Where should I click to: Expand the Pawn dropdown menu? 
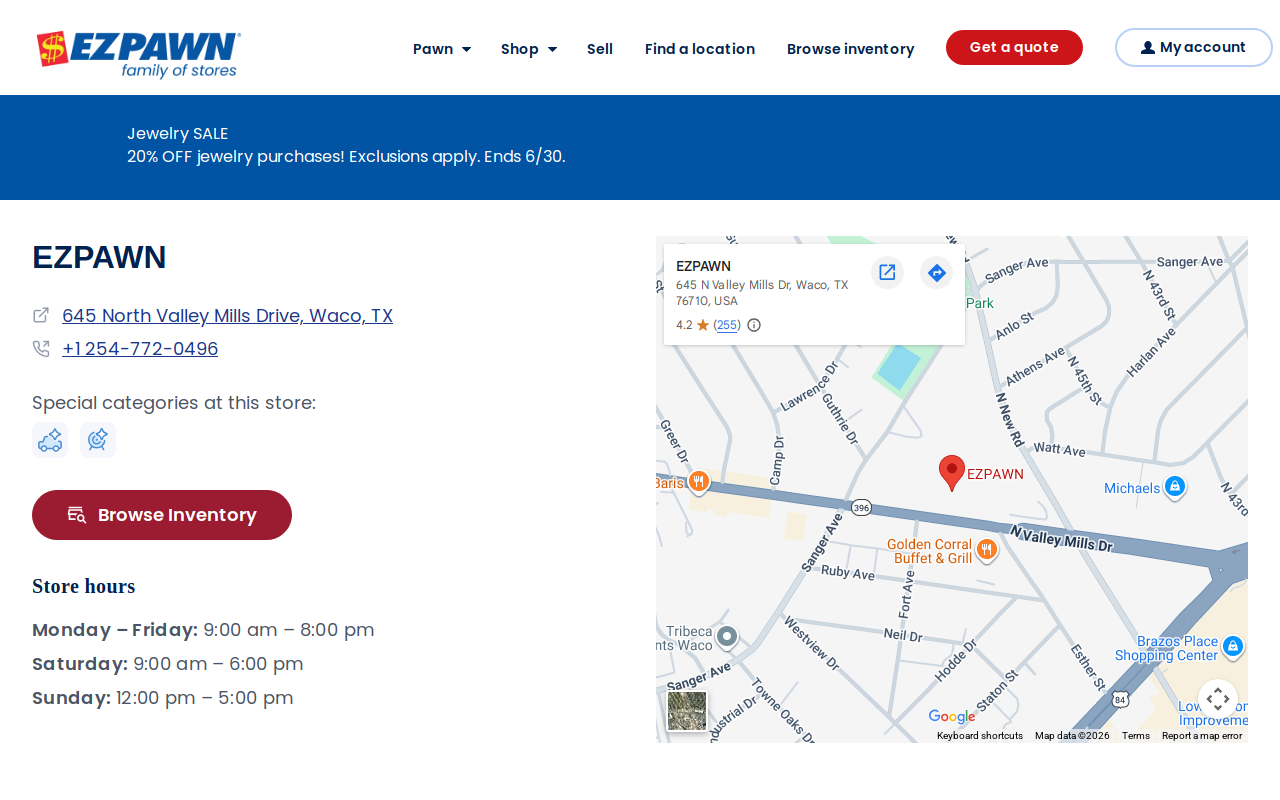point(442,49)
